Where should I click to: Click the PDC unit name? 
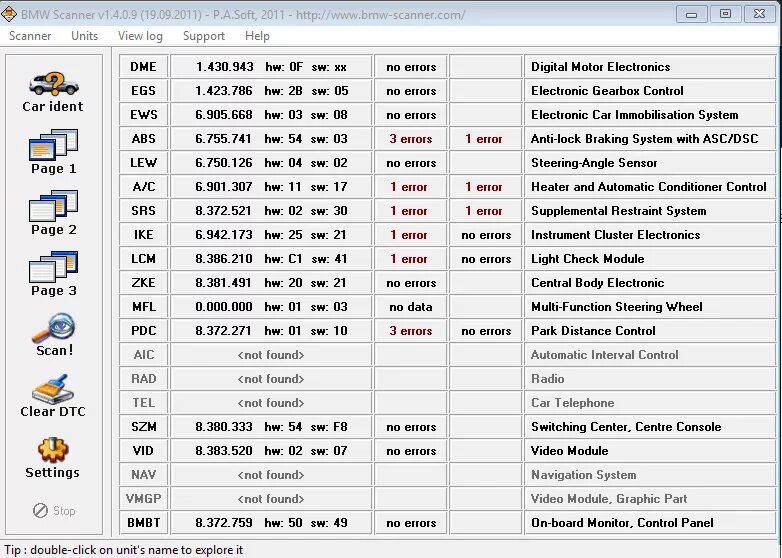[x=144, y=331]
